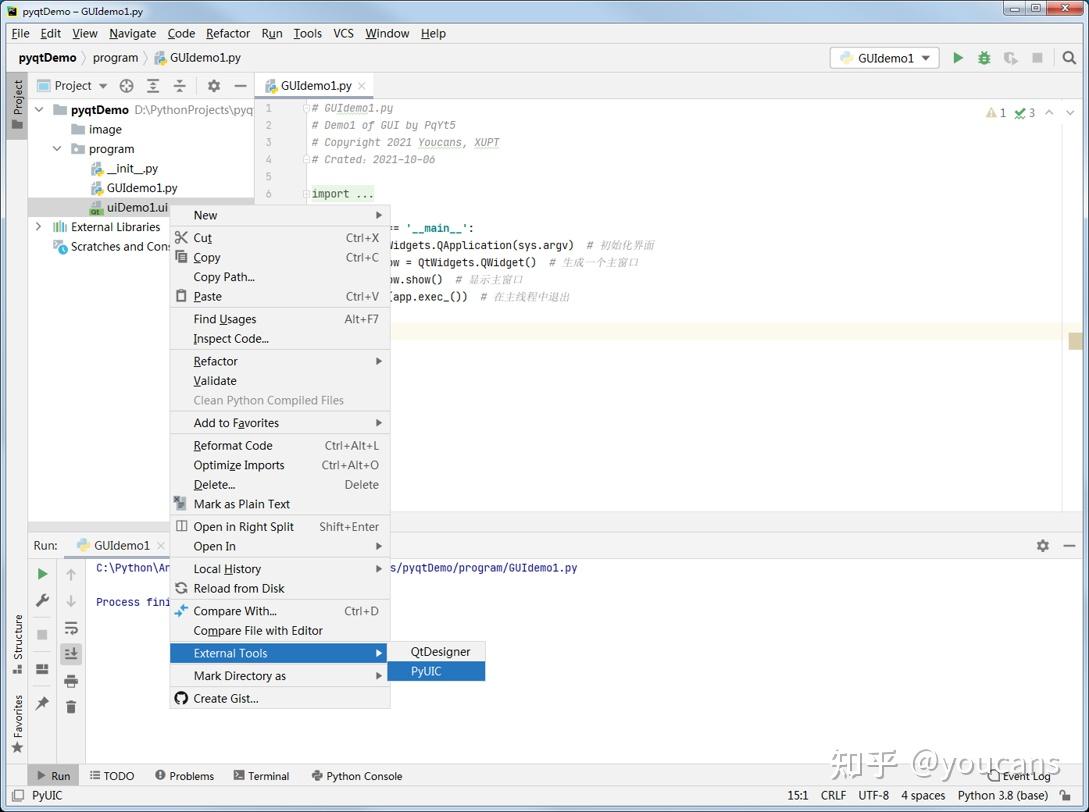Open Project panel settings gear
The image size is (1089, 812).
pos(213,85)
